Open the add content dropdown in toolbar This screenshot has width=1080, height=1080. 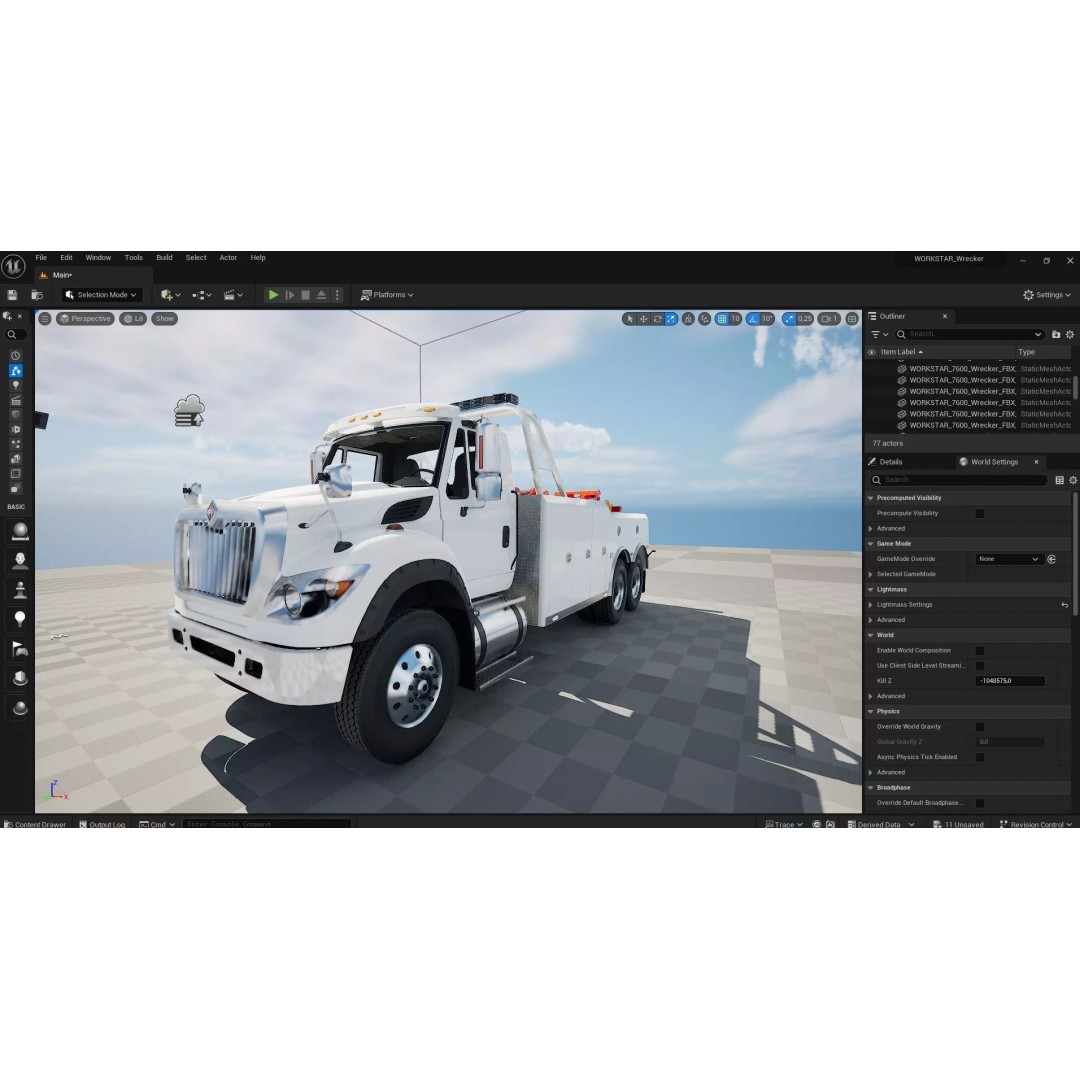click(170, 295)
